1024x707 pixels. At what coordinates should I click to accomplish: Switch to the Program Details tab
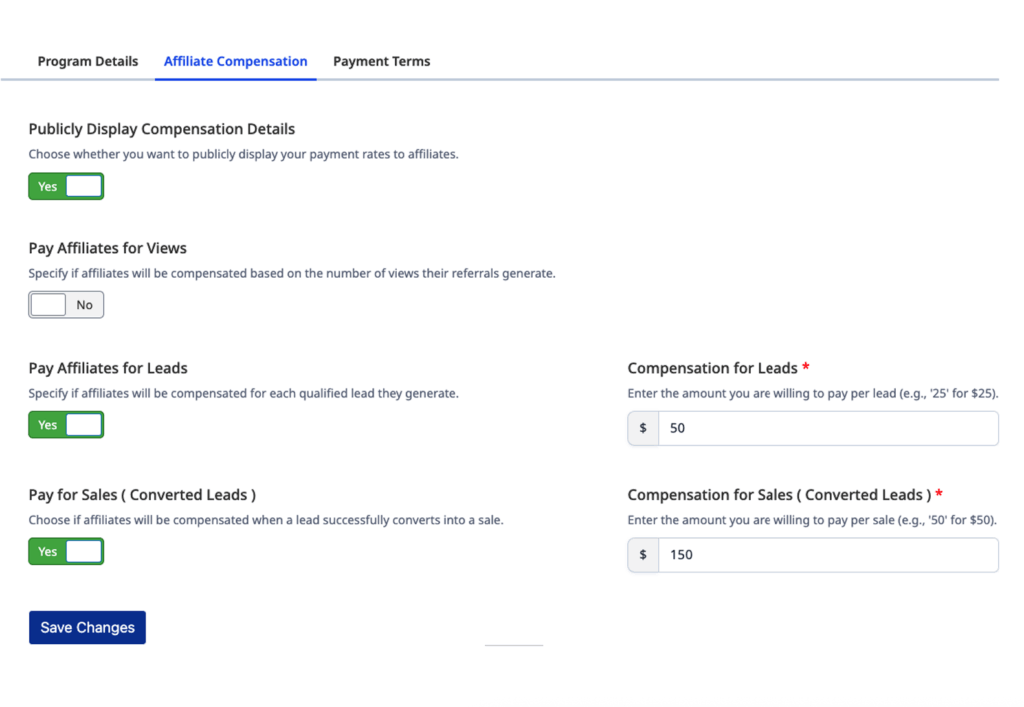[87, 61]
